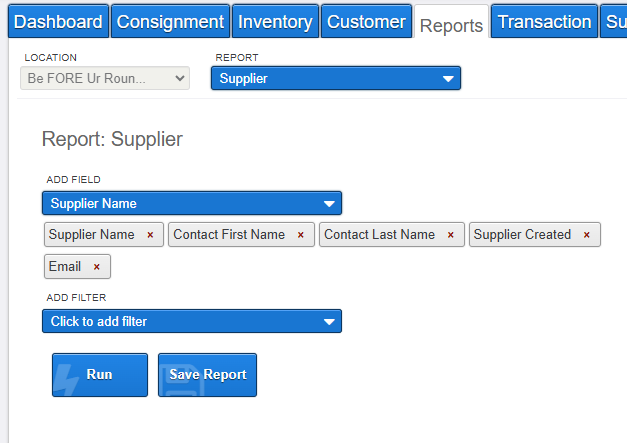Remove the Contact Last Name field tag
The image size is (627, 443).
450,235
